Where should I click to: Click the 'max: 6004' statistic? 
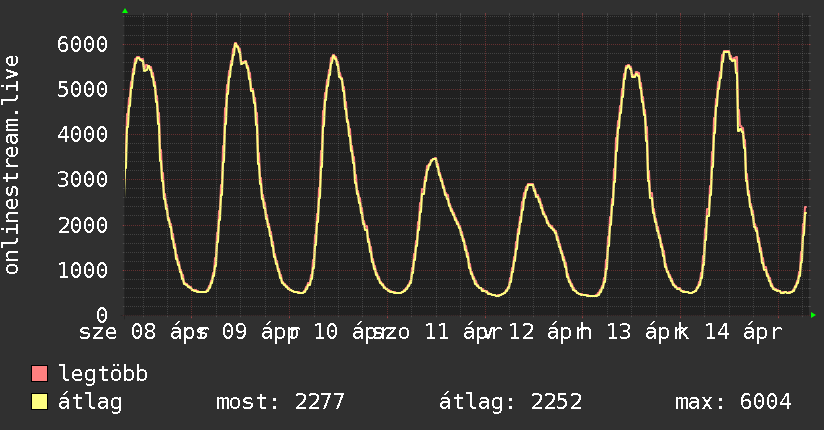click(733, 402)
